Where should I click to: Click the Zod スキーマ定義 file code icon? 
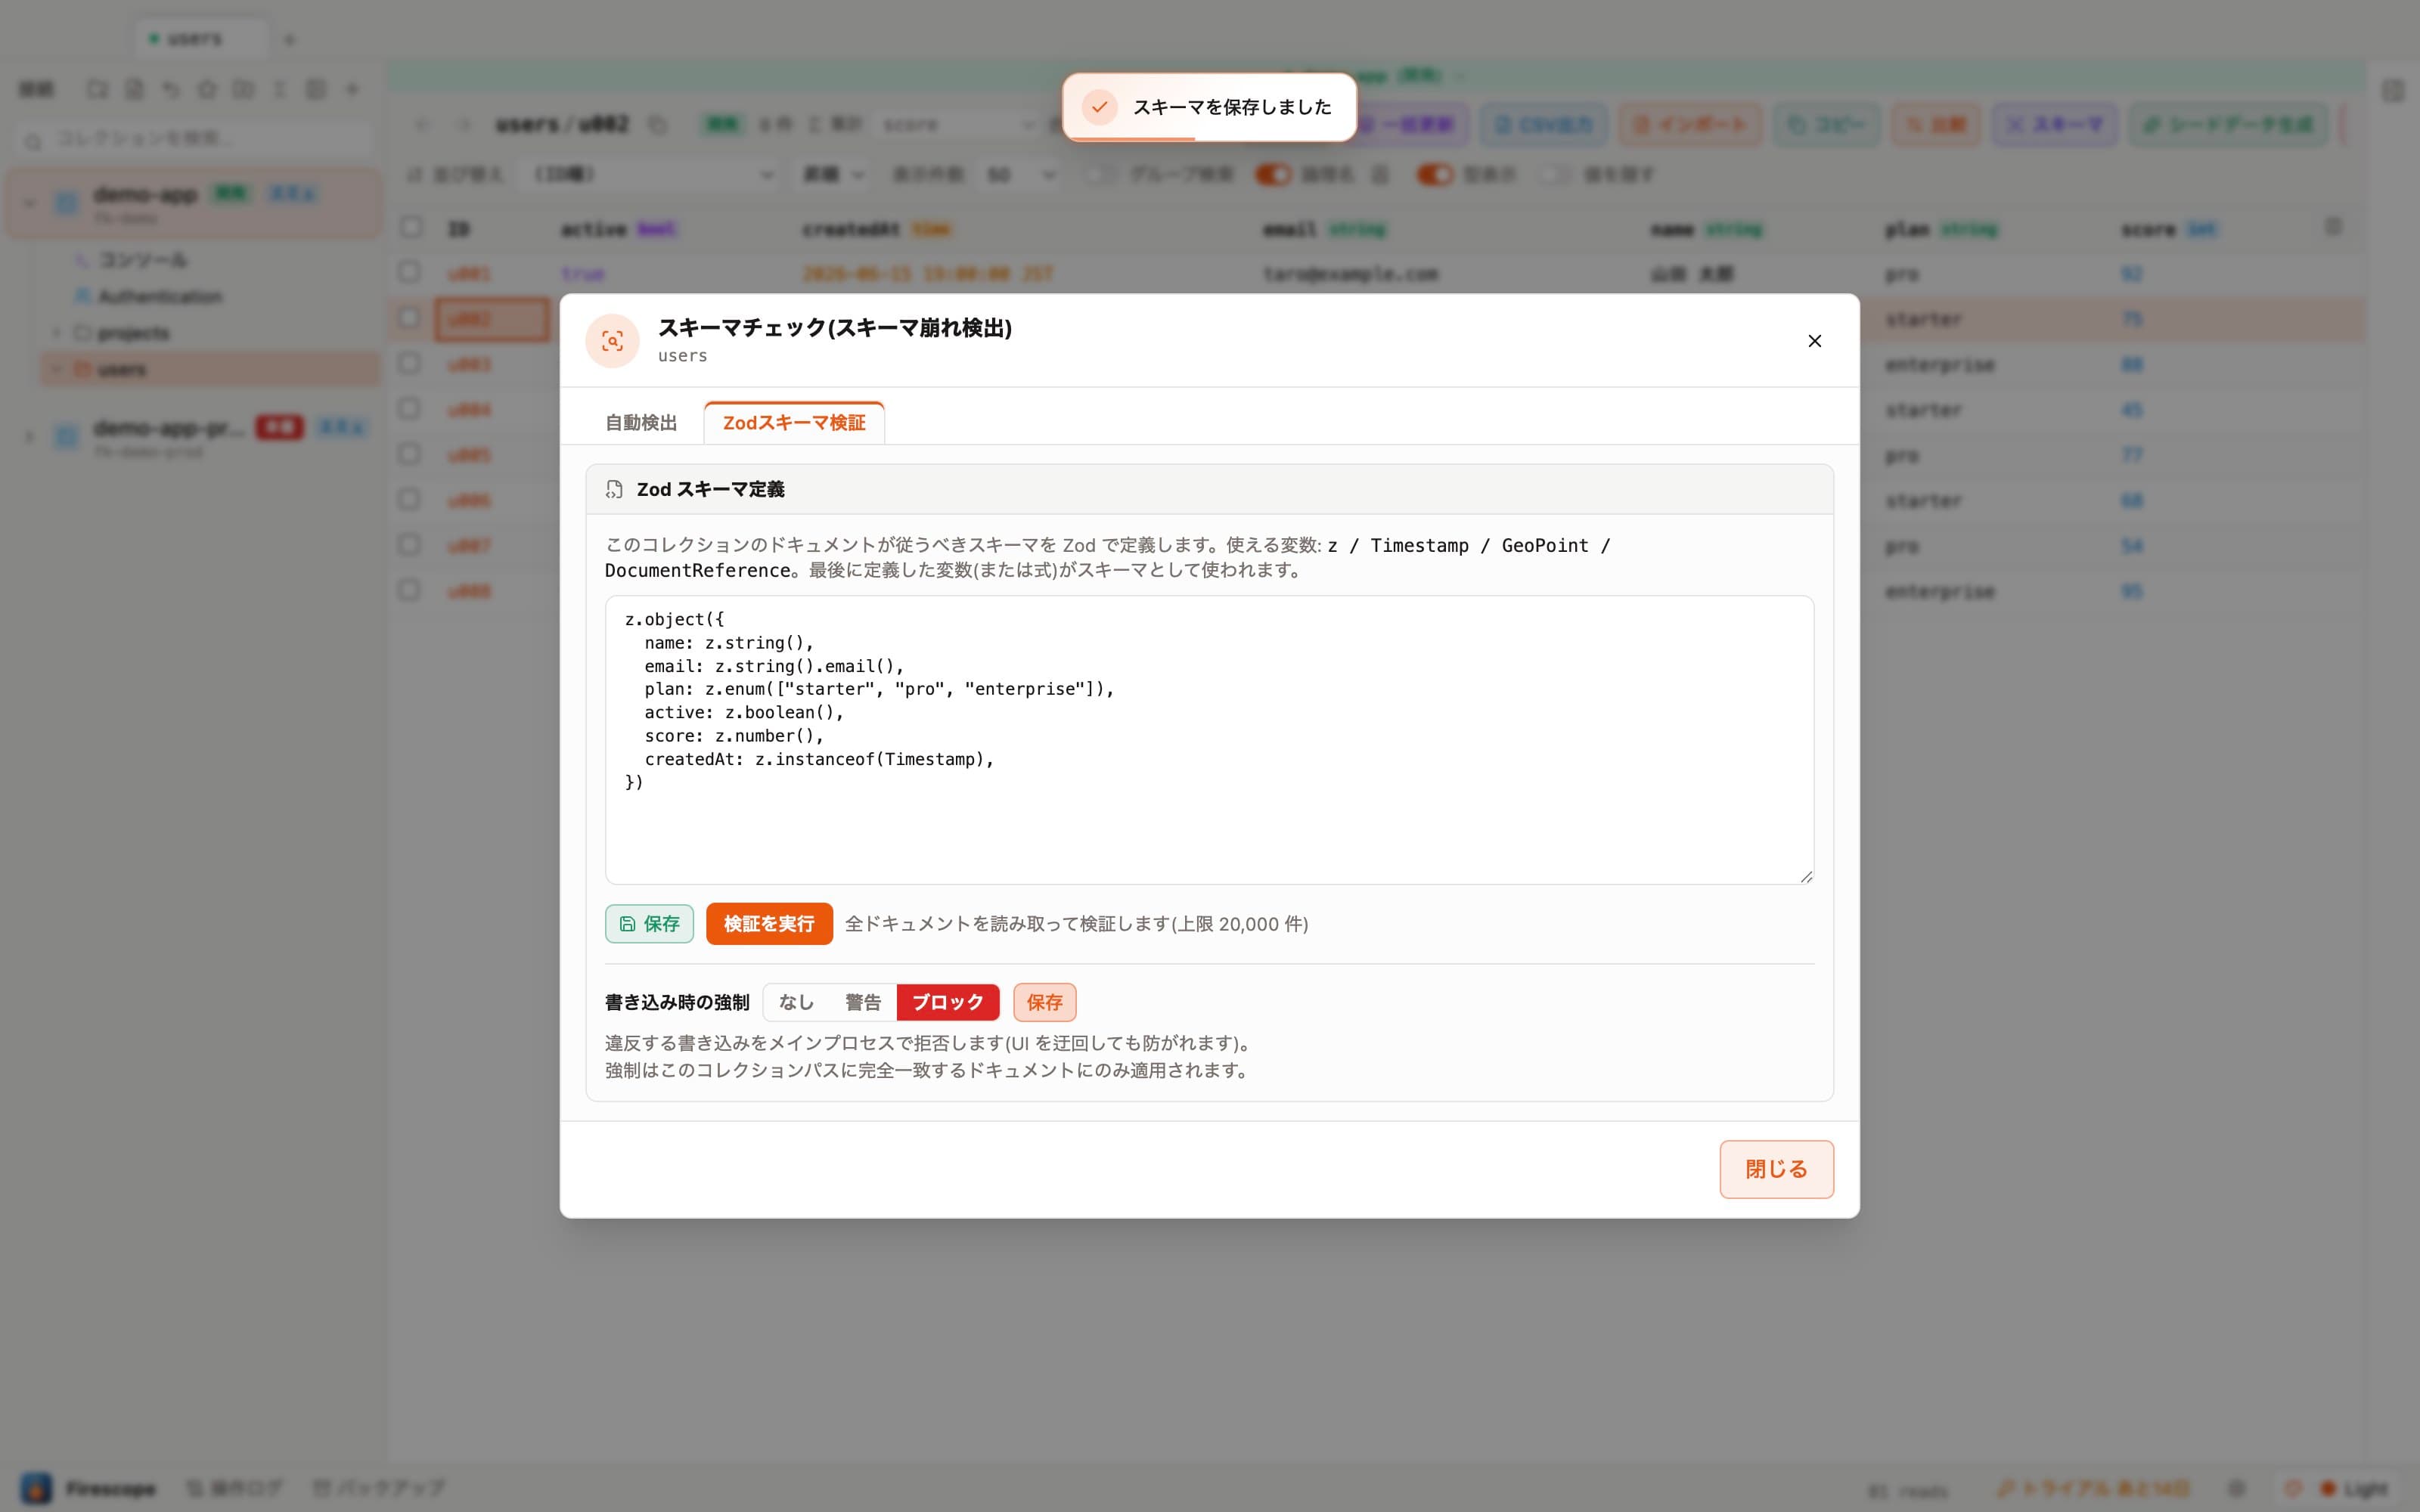614,489
